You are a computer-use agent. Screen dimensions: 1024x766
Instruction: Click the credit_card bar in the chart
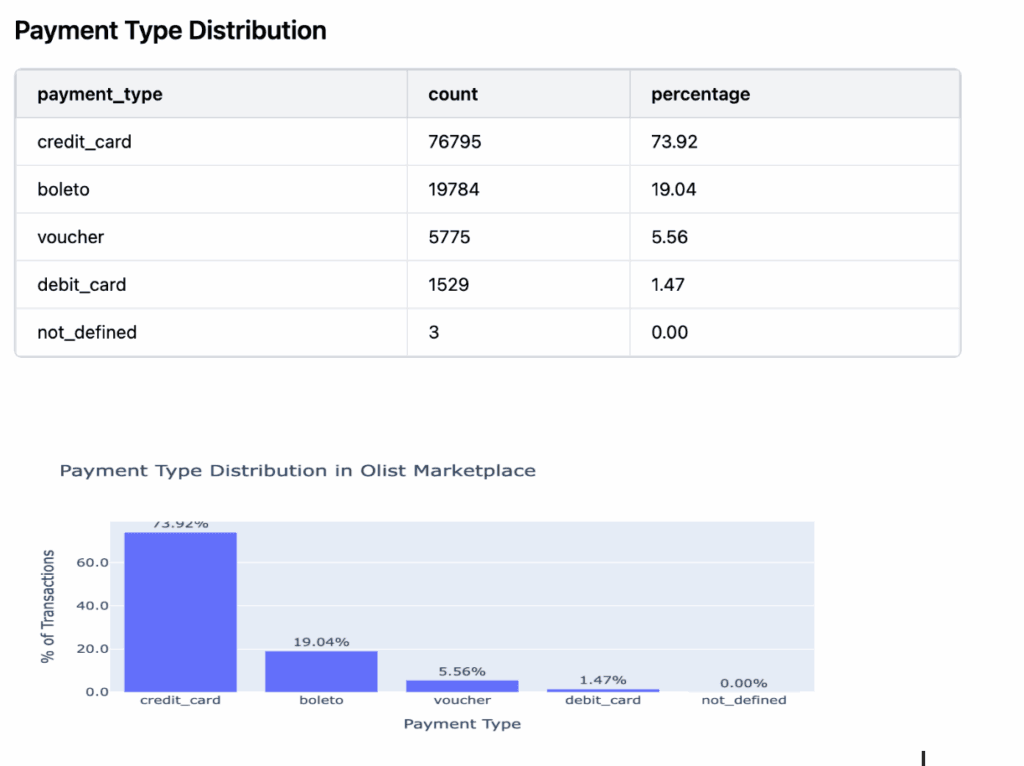click(x=180, y=610)
